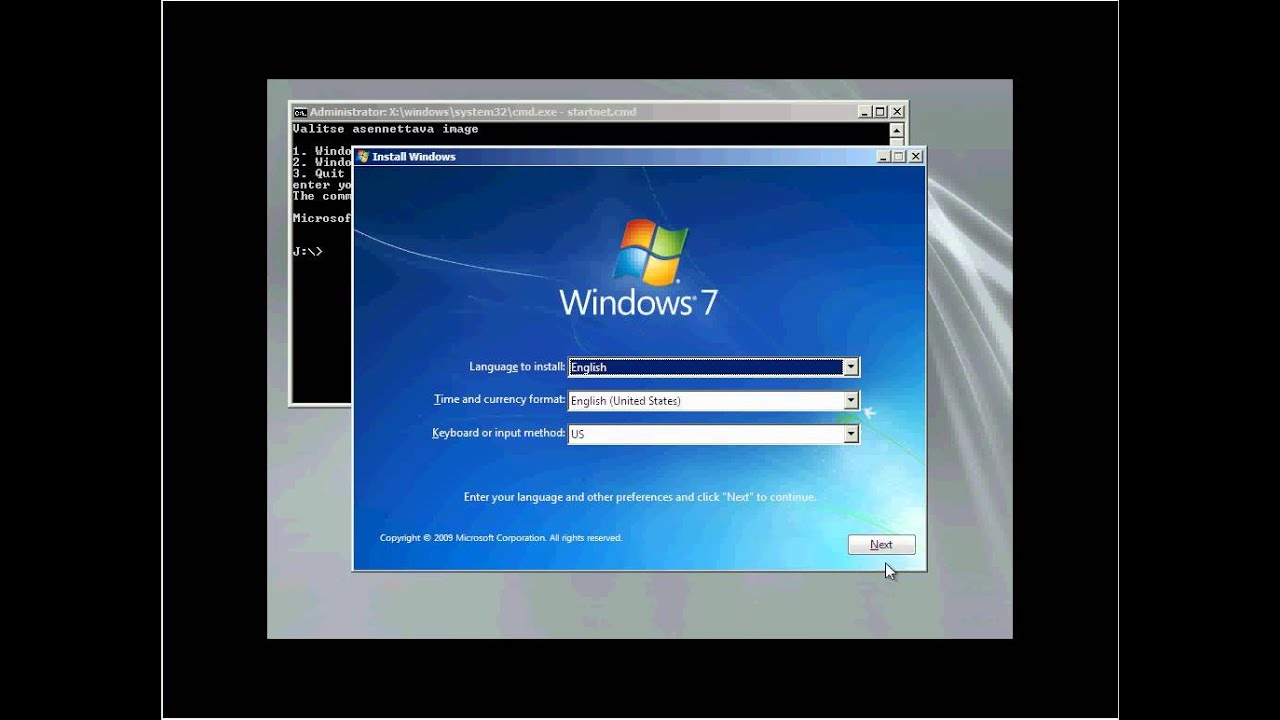This screenshot has width=1280, height=720.
Task: Minimize the Install Windows dialog
Action: tap(883, 156)
